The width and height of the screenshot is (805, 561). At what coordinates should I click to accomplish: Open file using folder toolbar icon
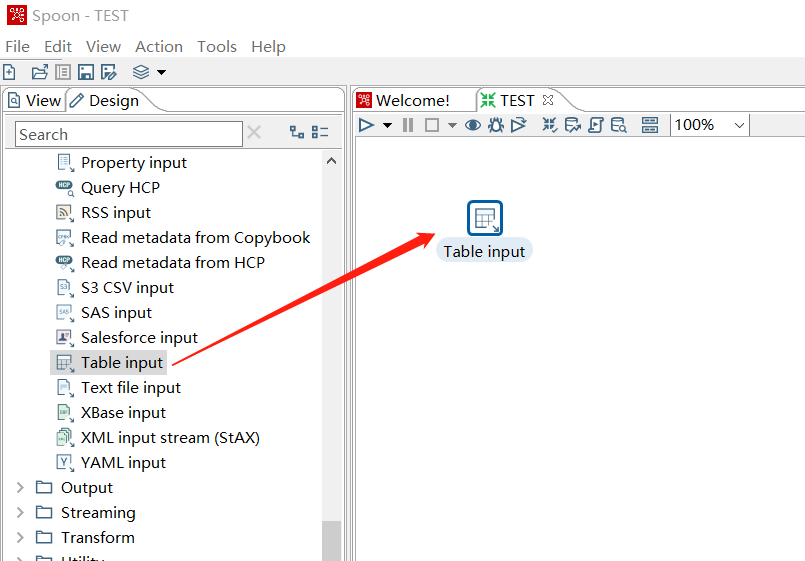click(x=40, y=72)
